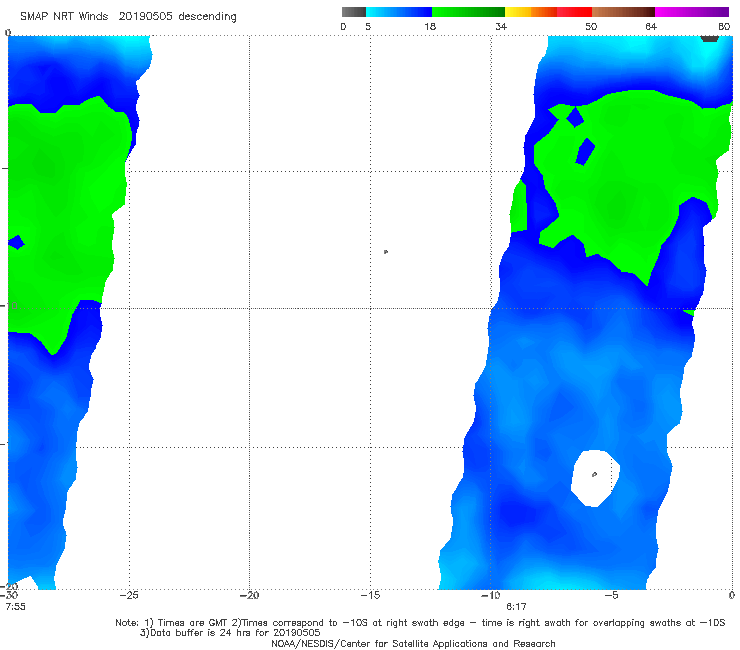
Task: Click the NOAA/NESDIS credit line
Action: click(413, 644)
